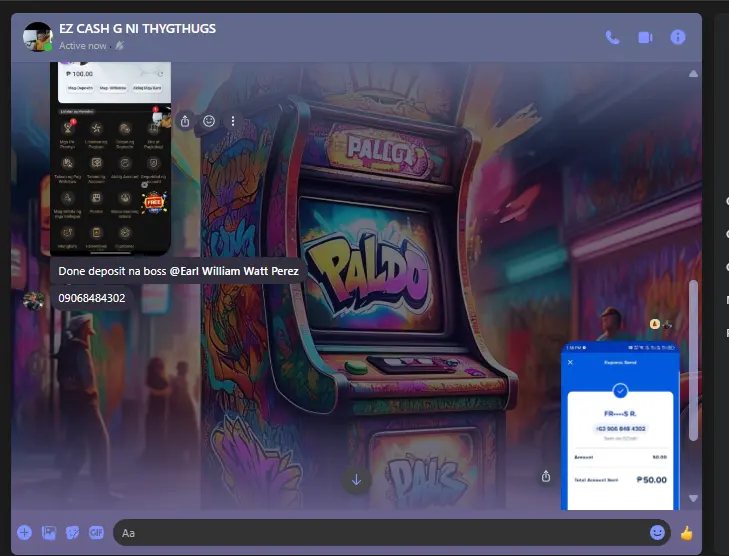The image size is (729, 556).
Task: Open the sender avatar beside 09068484302
Action: tap(33, 301)
